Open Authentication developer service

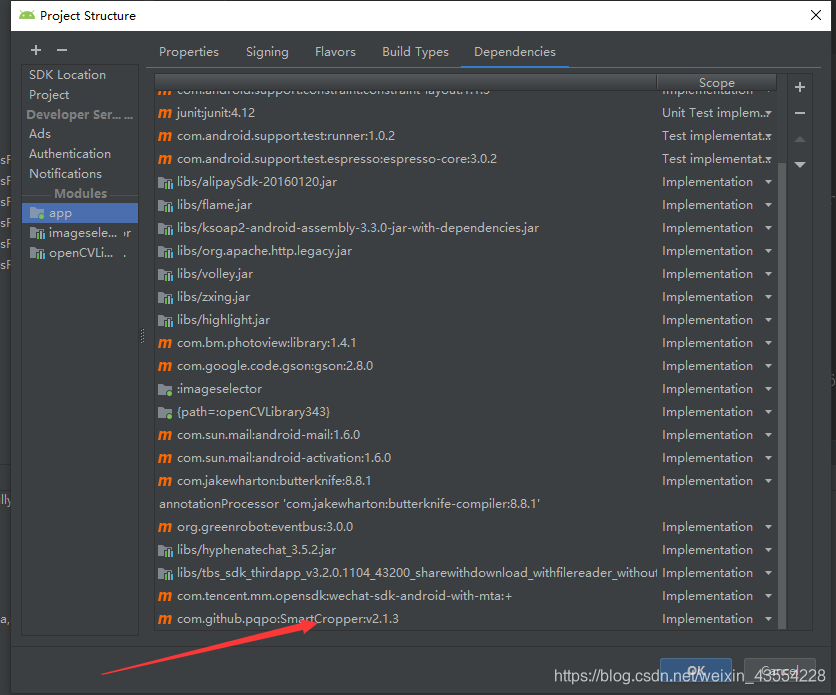click(70, 153)
